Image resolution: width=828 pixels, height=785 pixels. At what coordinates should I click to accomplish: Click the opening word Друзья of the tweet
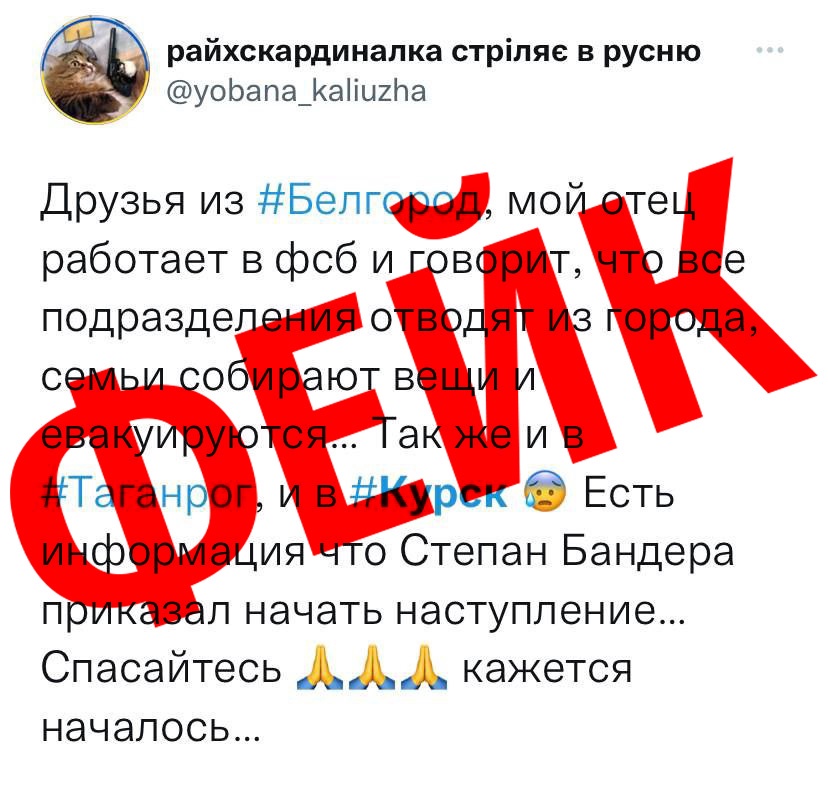113,201
